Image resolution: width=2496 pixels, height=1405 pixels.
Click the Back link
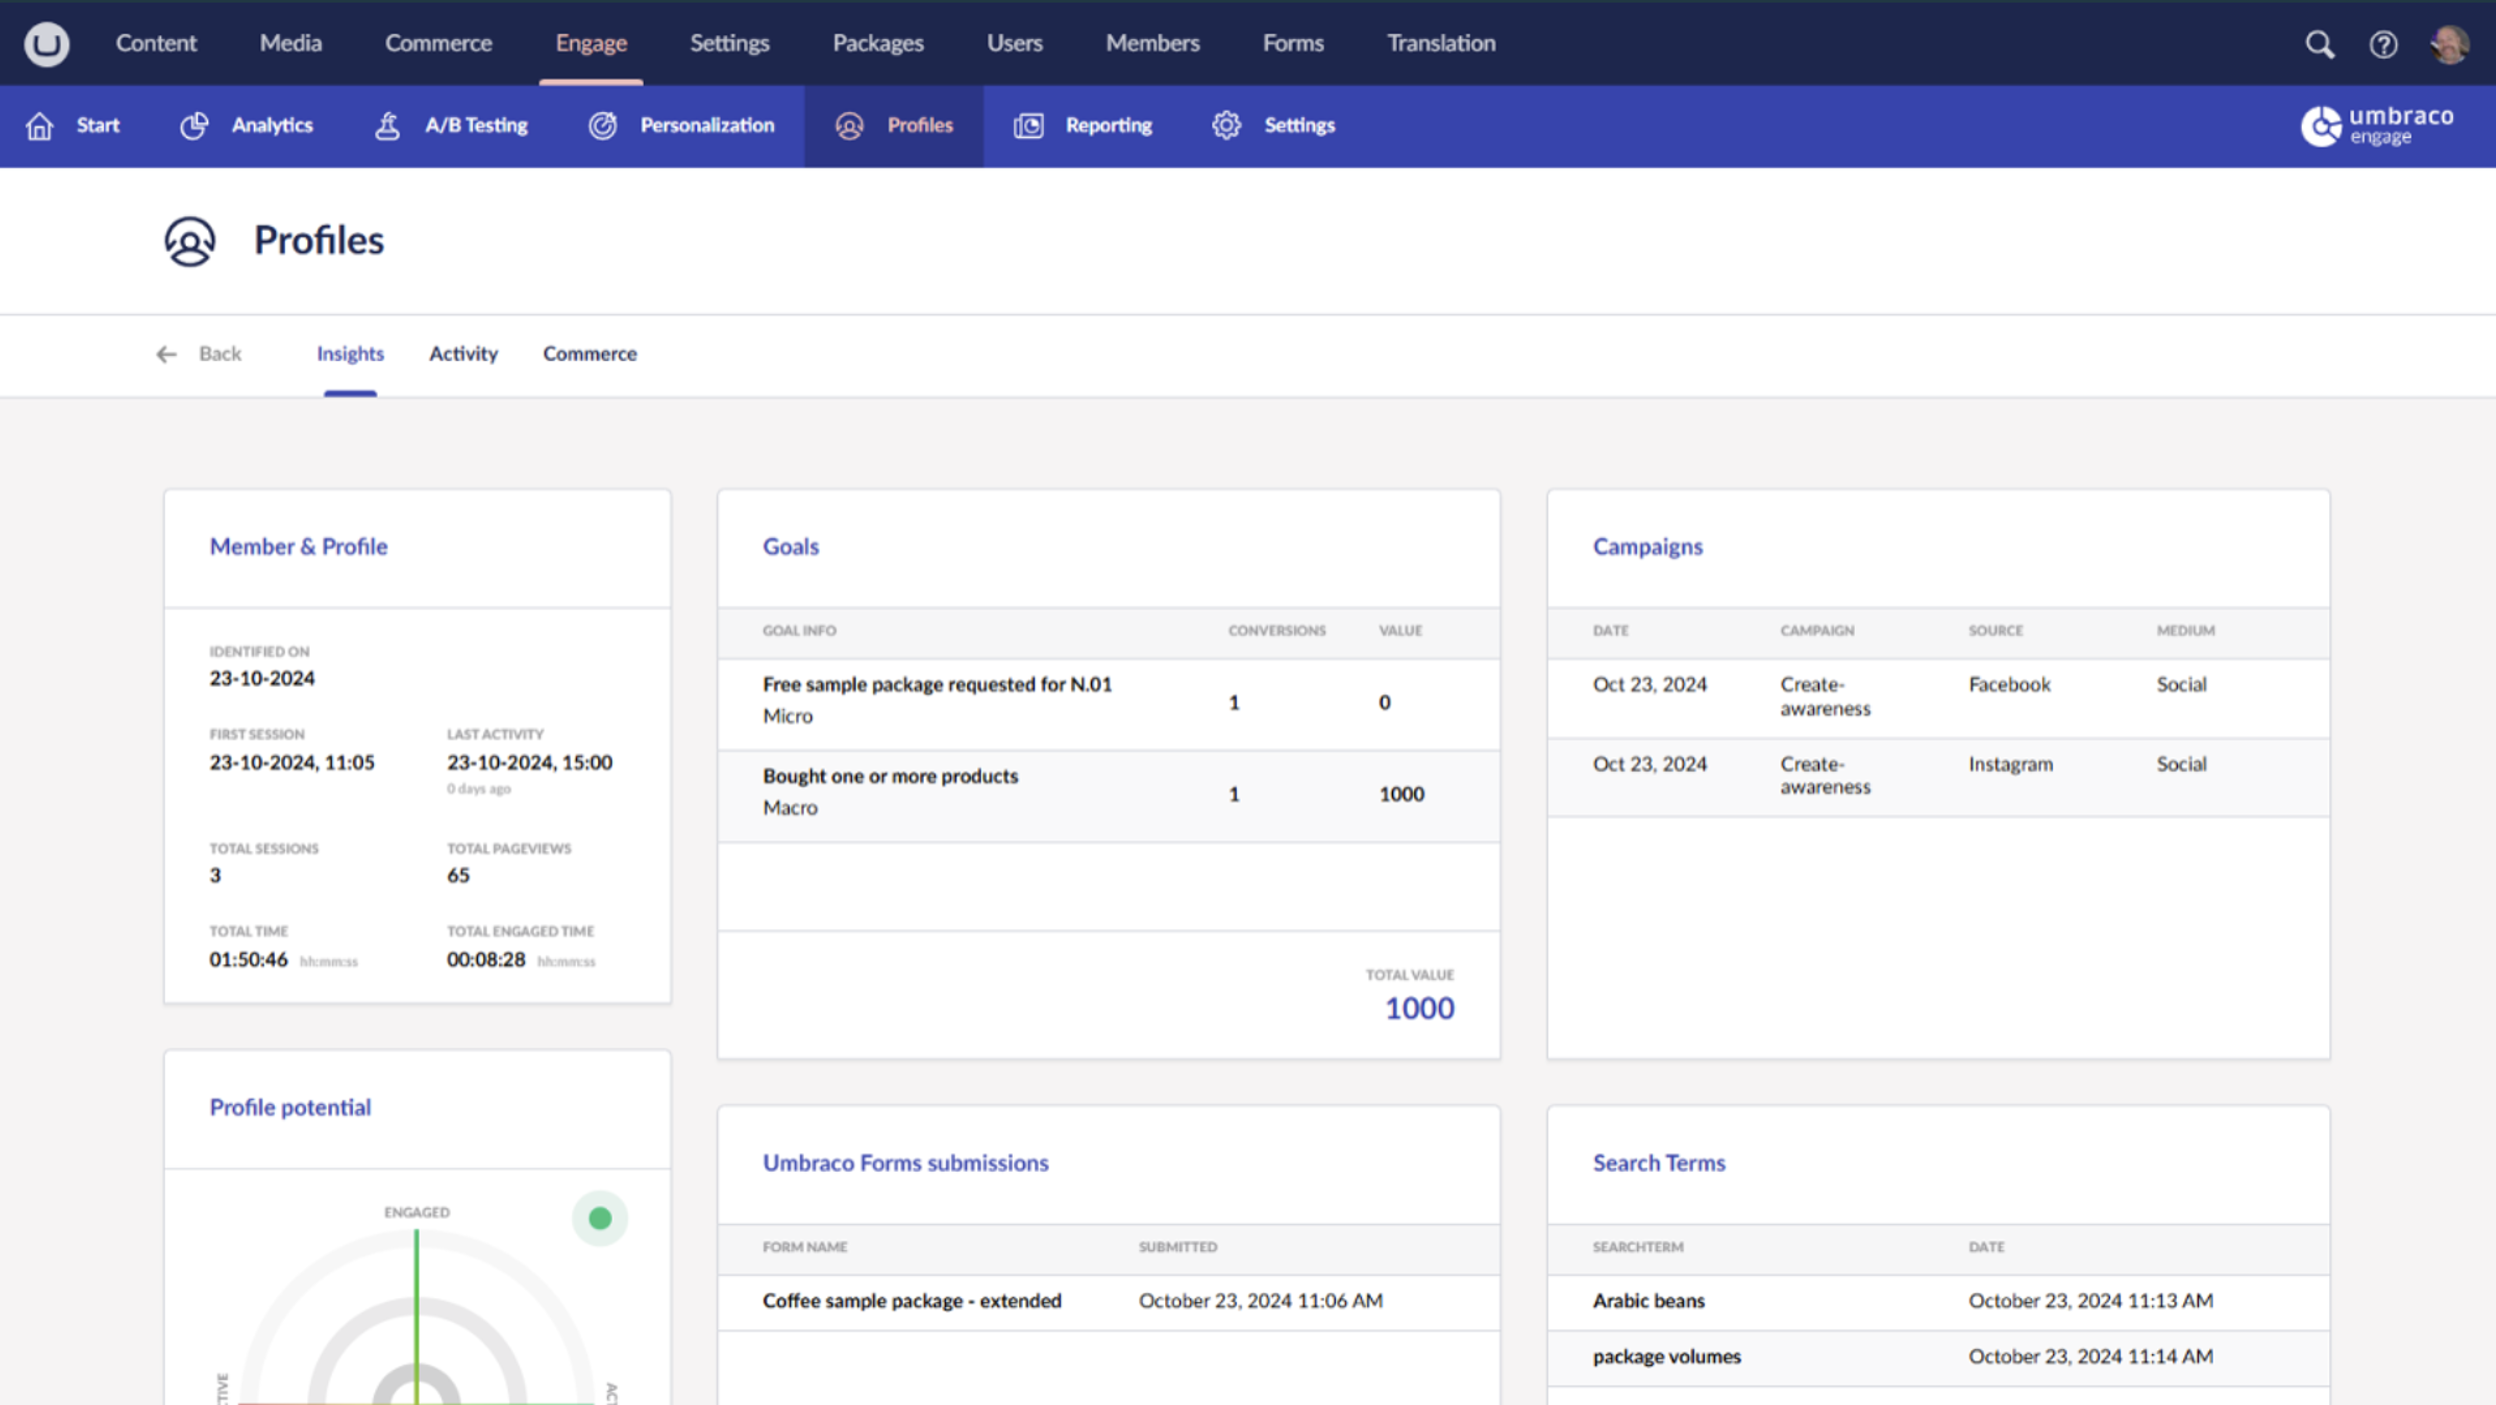click(x=220, y=354)
